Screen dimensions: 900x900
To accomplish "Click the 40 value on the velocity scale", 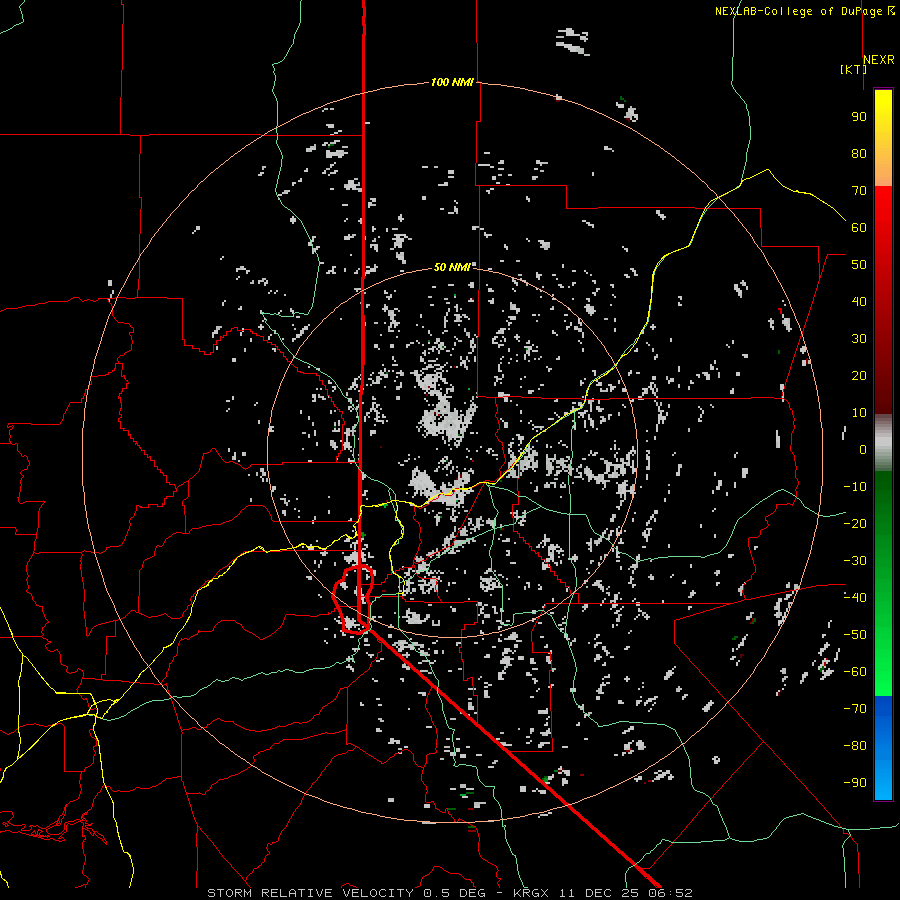I will point(859,301).
